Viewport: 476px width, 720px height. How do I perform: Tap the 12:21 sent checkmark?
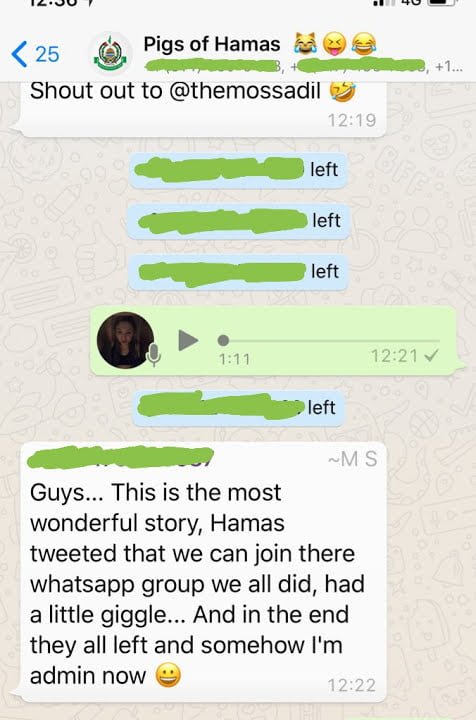click(x=431, y=355)
